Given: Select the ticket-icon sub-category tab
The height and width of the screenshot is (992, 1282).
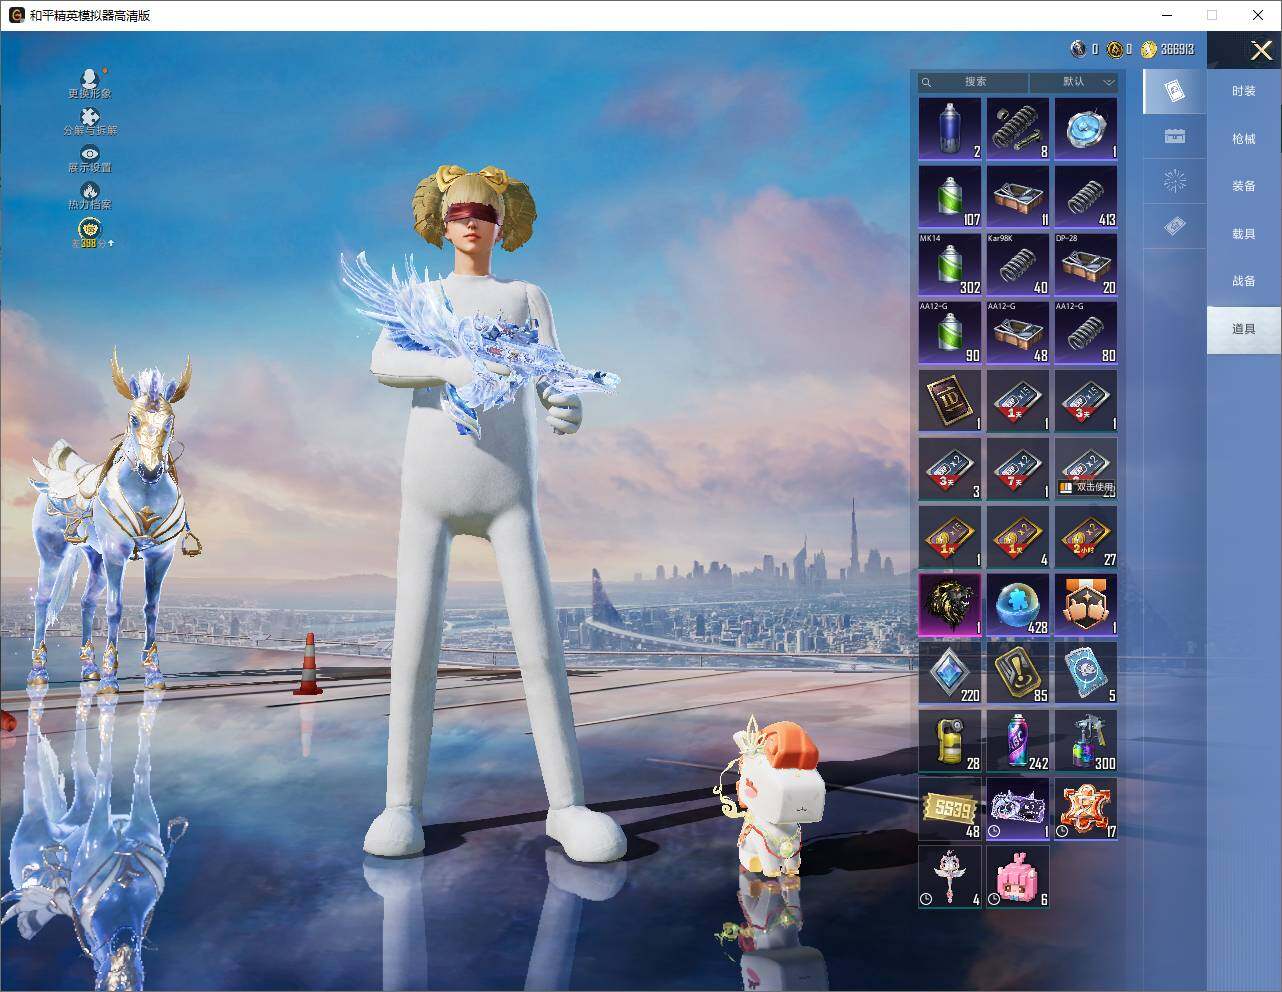Looking at the screenshot, I should coord(1174,227).
